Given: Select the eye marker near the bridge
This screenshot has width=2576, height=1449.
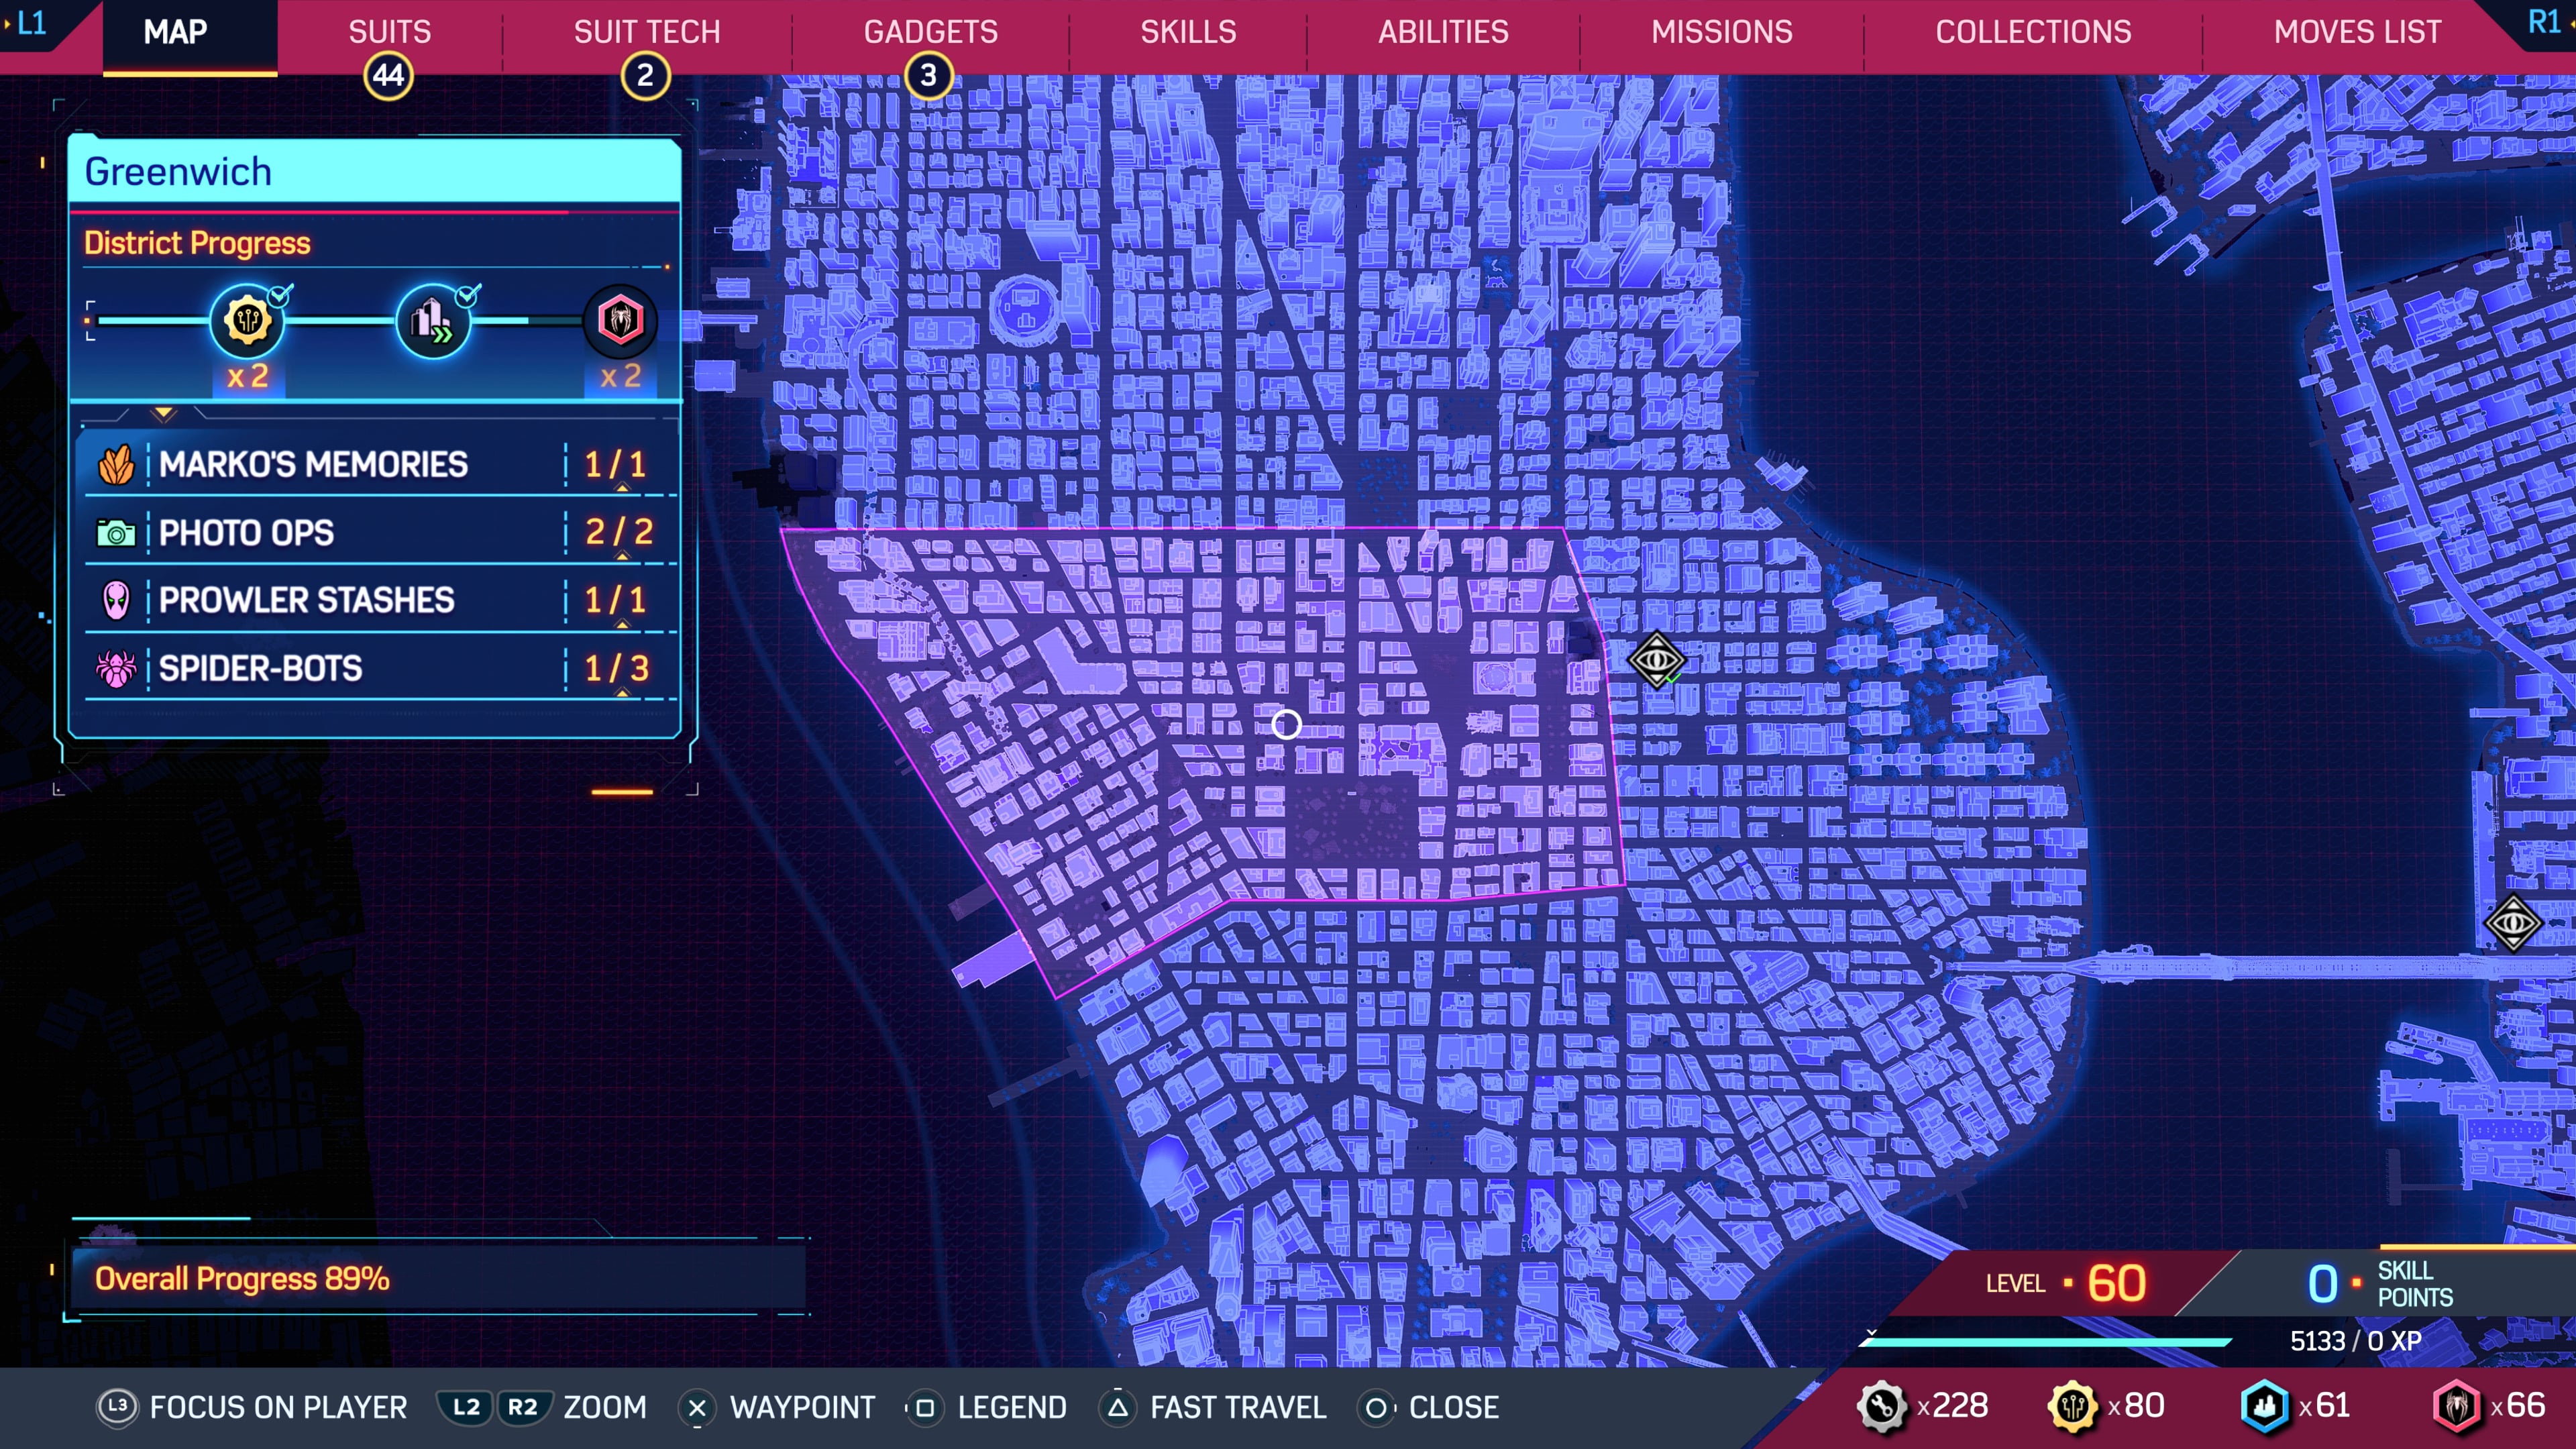Looking at the screenshot, I should click(x=2513, y=922).
